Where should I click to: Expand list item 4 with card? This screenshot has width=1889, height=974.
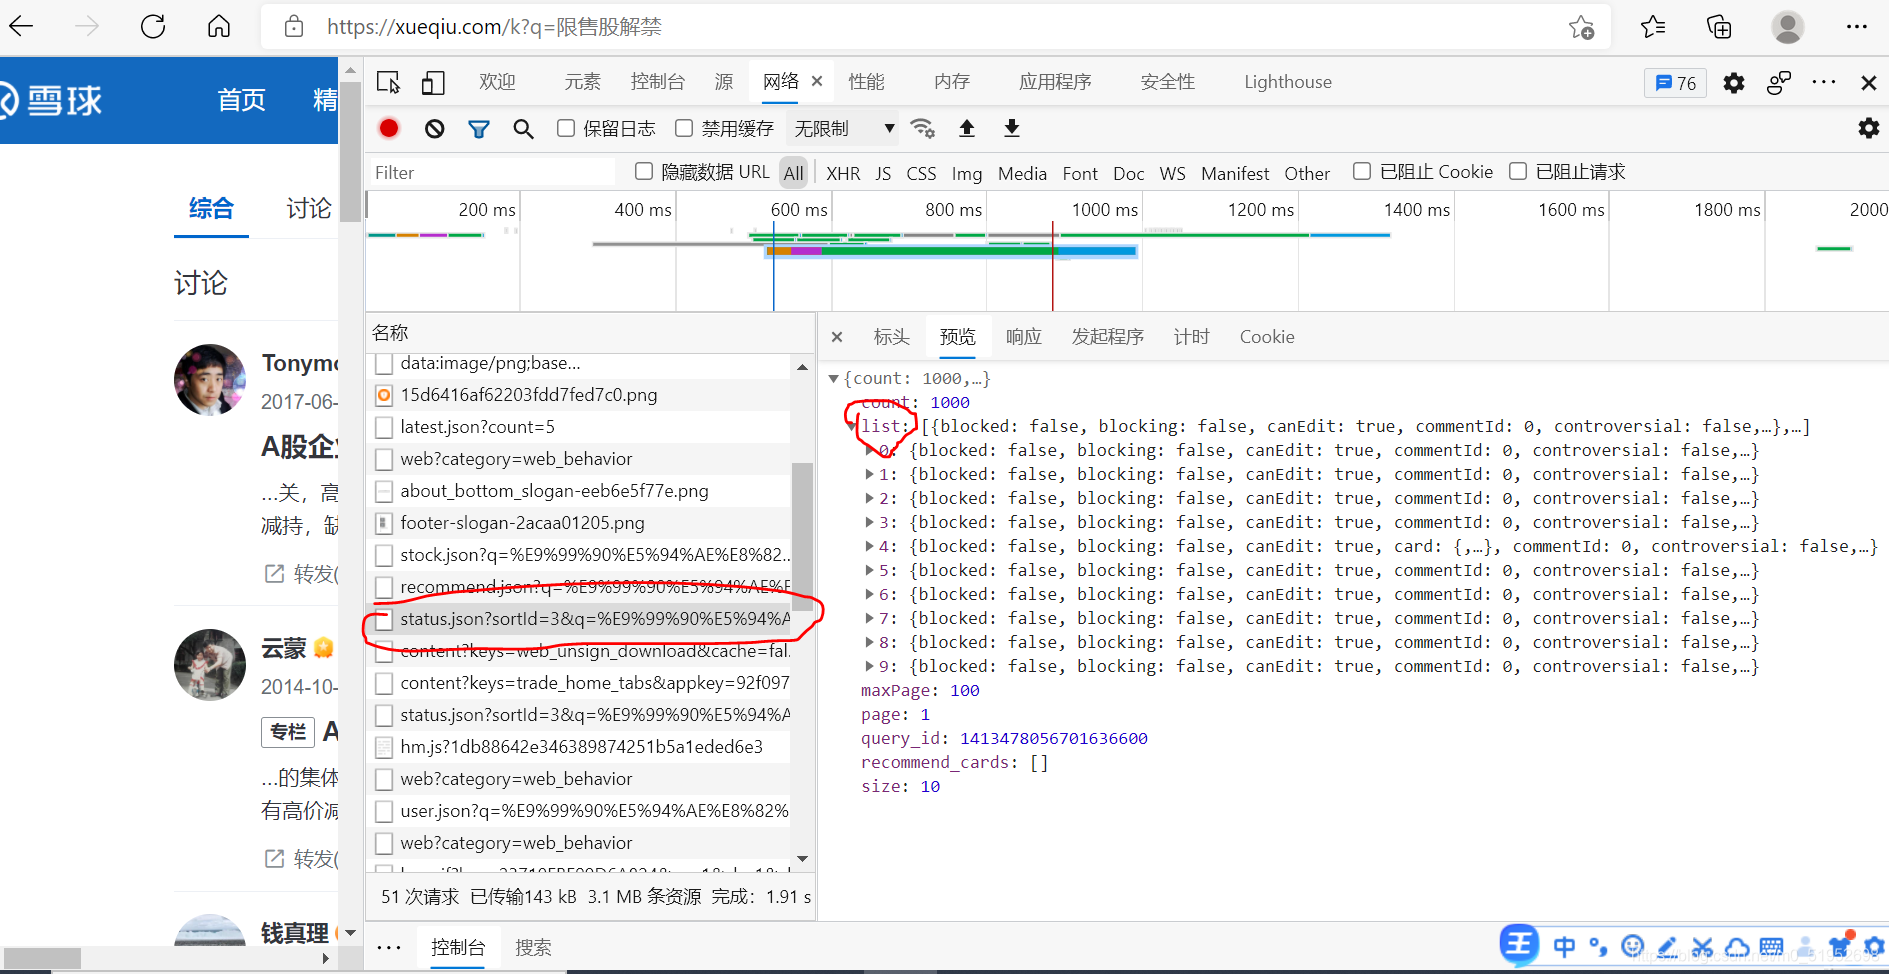[869, 546]
